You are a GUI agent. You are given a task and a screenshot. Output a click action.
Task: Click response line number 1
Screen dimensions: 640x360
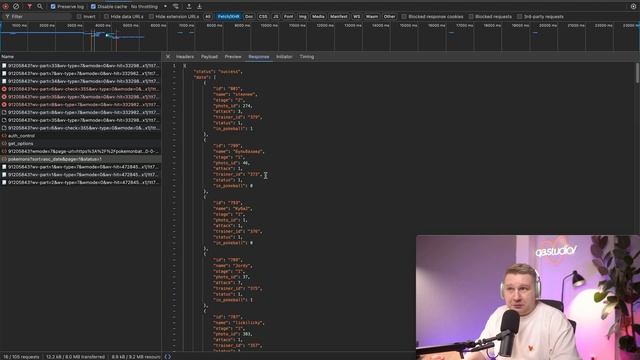point(174,66)
